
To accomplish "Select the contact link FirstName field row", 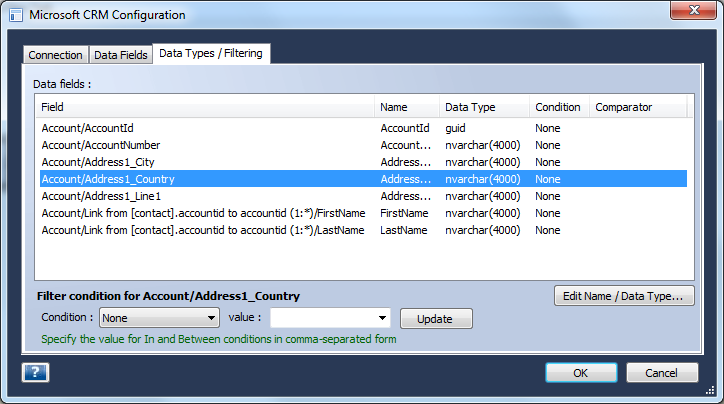I will click(x=363, y=213).
